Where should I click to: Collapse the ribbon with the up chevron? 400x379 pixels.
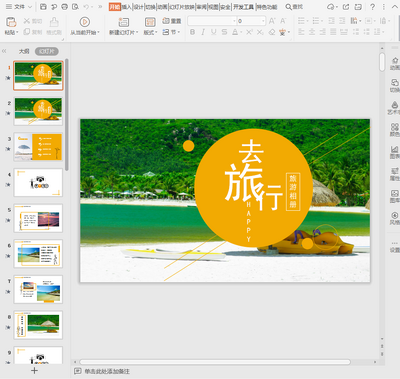coord(394,7)
